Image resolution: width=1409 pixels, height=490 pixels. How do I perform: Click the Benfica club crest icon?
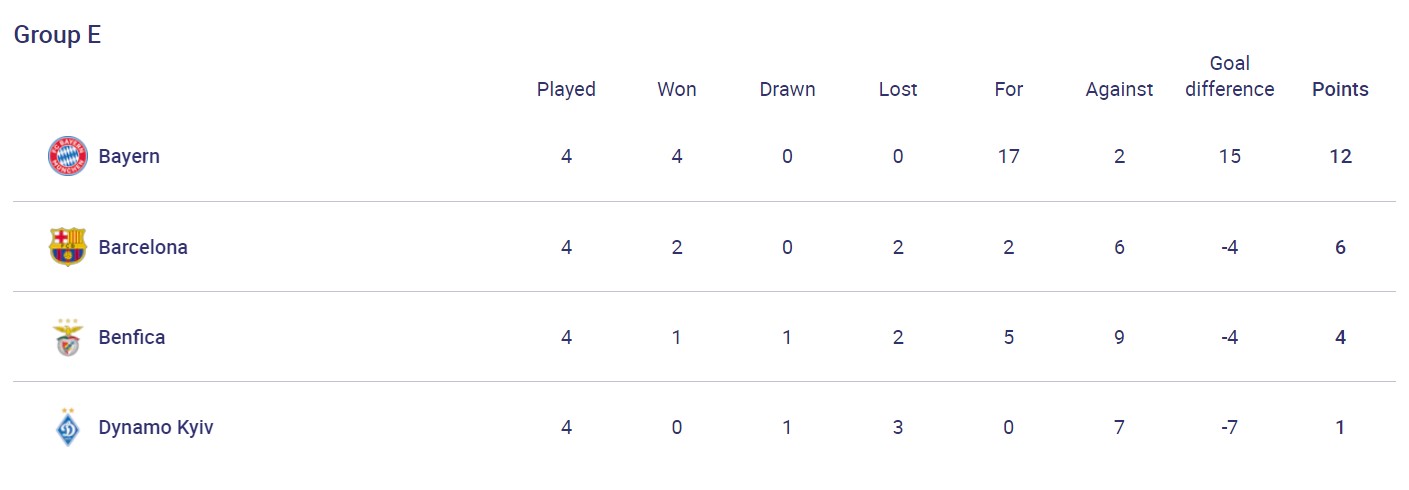pyautogui.click(x=68, y=337)
